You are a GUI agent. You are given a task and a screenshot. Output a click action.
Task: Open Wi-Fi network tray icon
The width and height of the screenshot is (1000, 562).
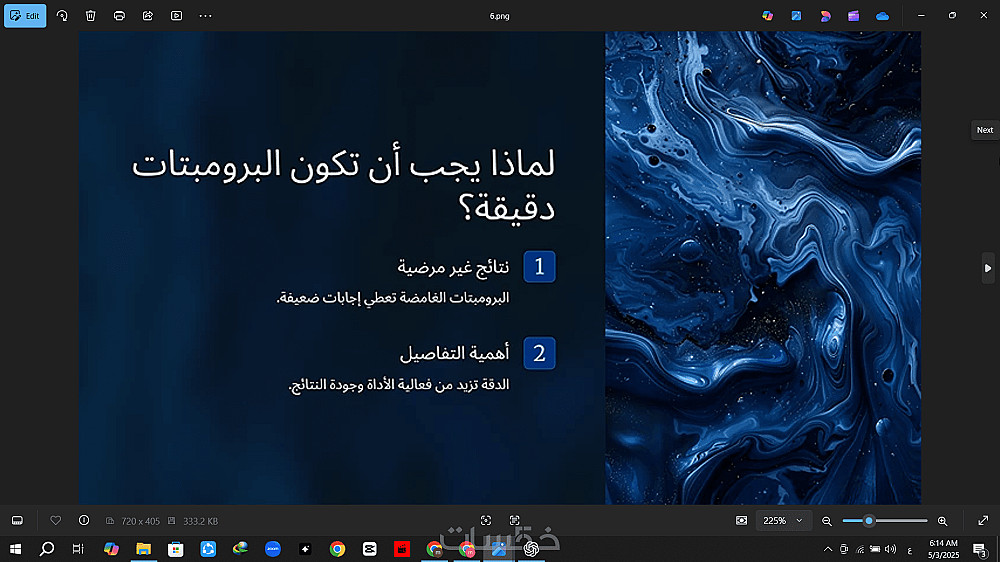(x=860, y=549)
